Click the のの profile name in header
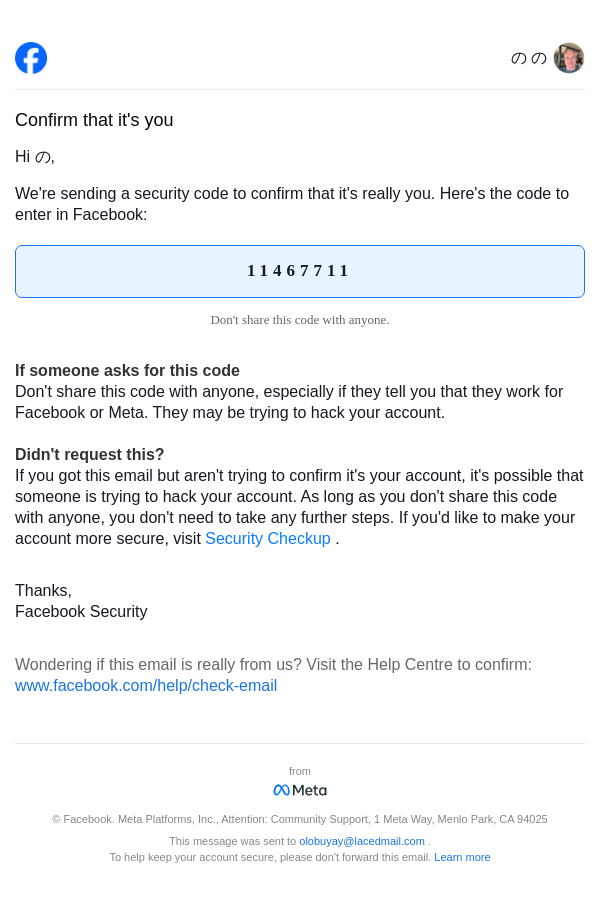The width and height of the screenshot is (600, 913). (528, 58)
